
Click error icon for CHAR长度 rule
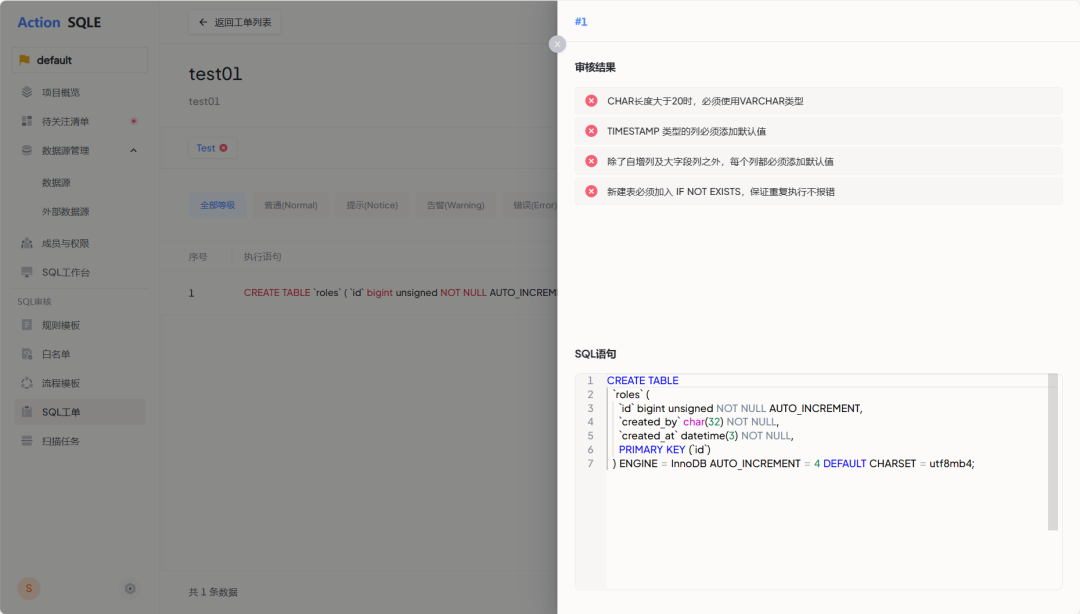pos(591,101)
